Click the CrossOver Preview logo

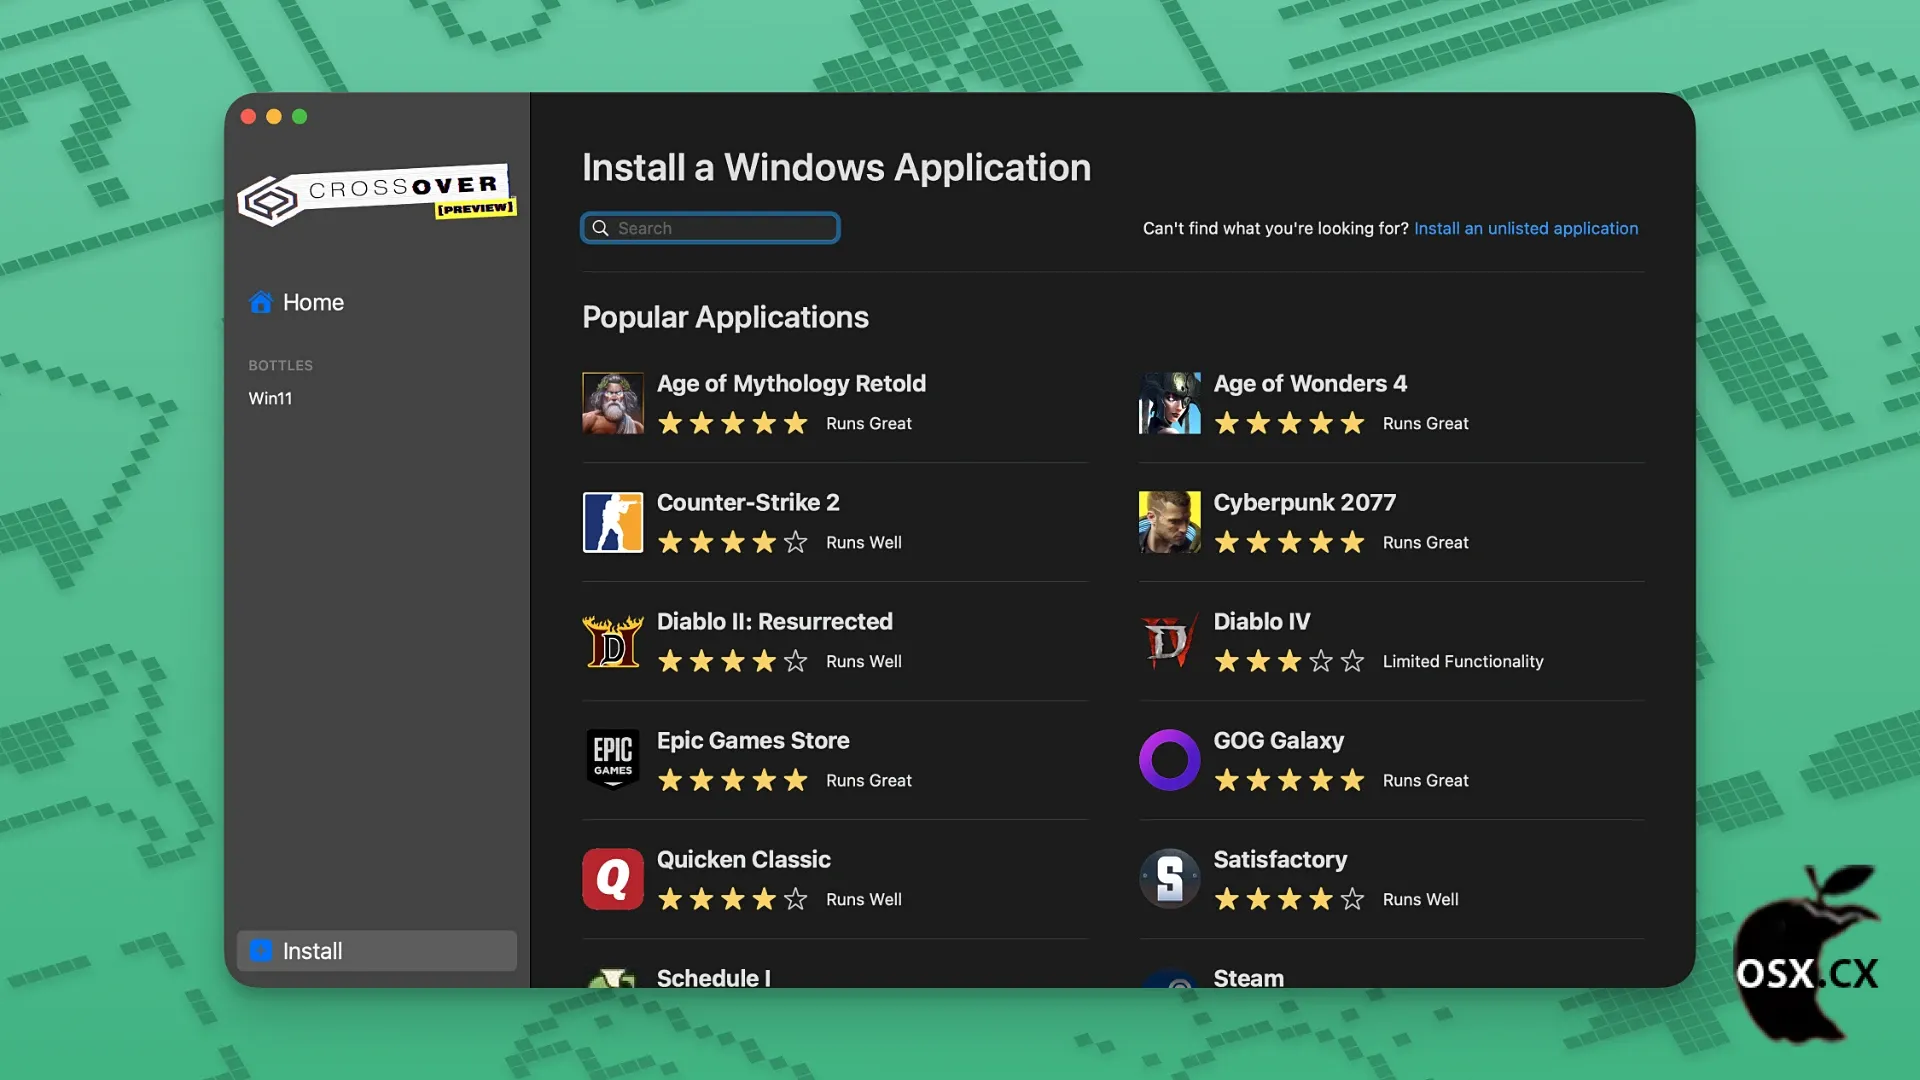coord(377,194)
